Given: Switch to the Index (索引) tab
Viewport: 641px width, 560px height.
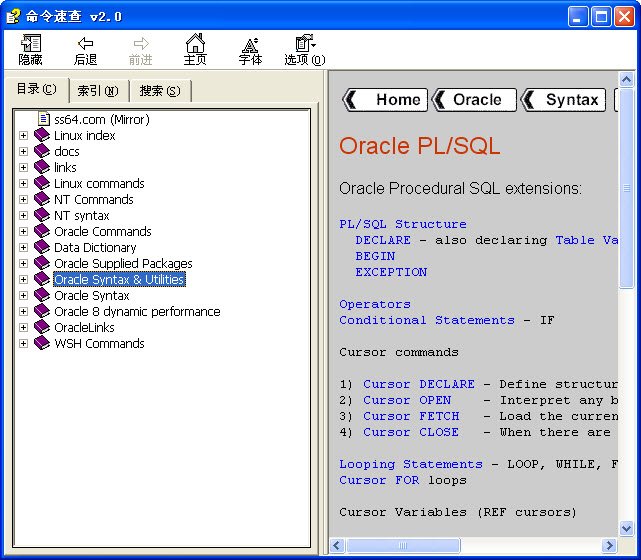Looking at the screenshot, I should (x=98, y=91).
